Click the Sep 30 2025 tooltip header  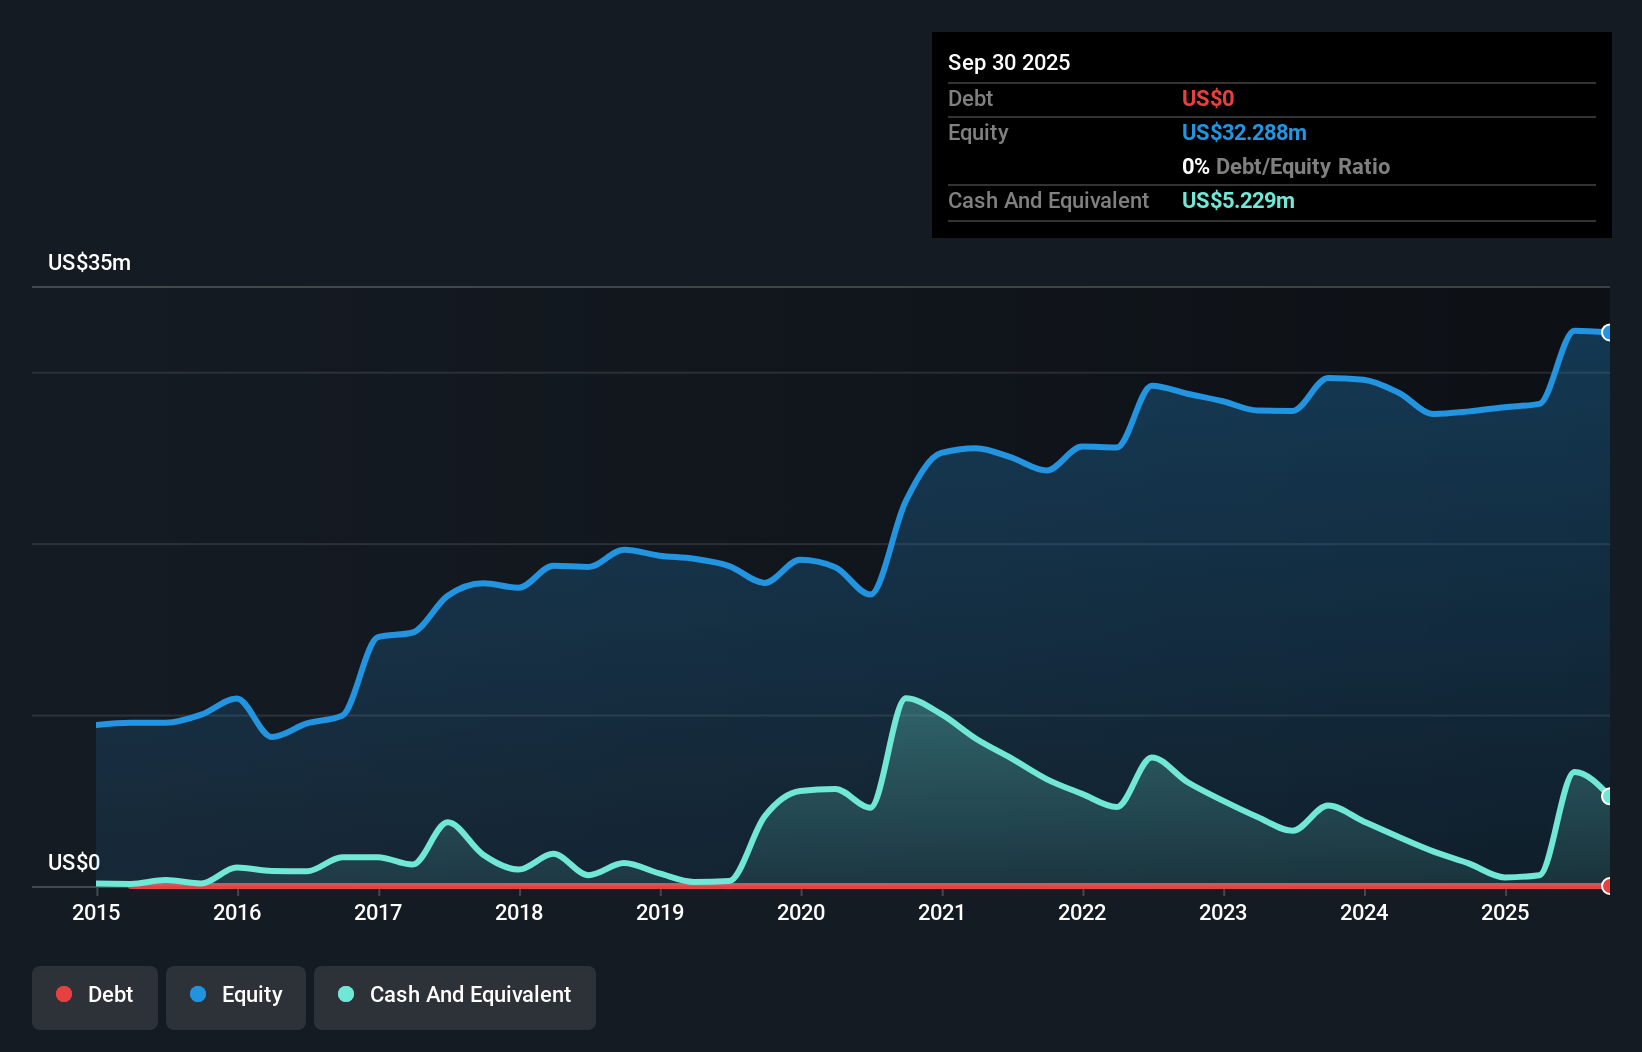[x=1009, y=62]
